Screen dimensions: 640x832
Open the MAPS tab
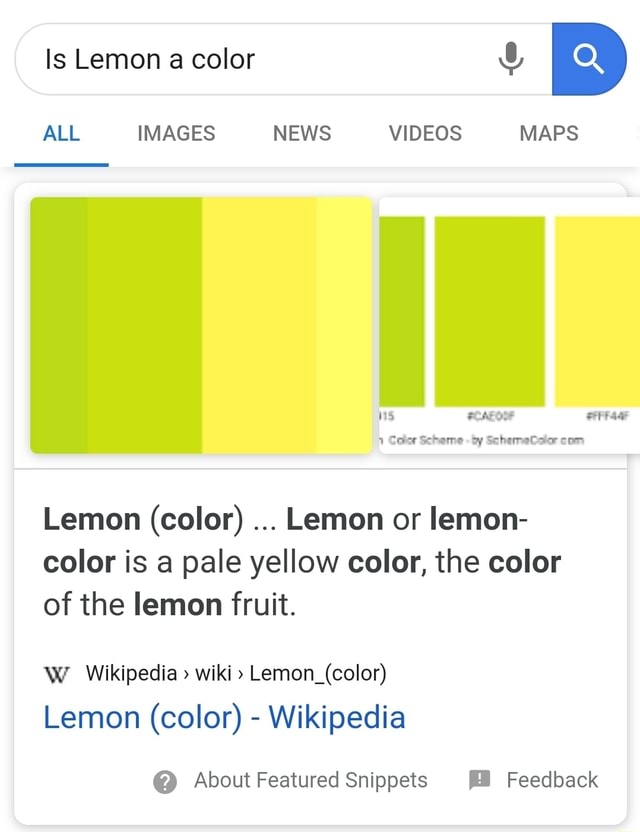(548, 133)
